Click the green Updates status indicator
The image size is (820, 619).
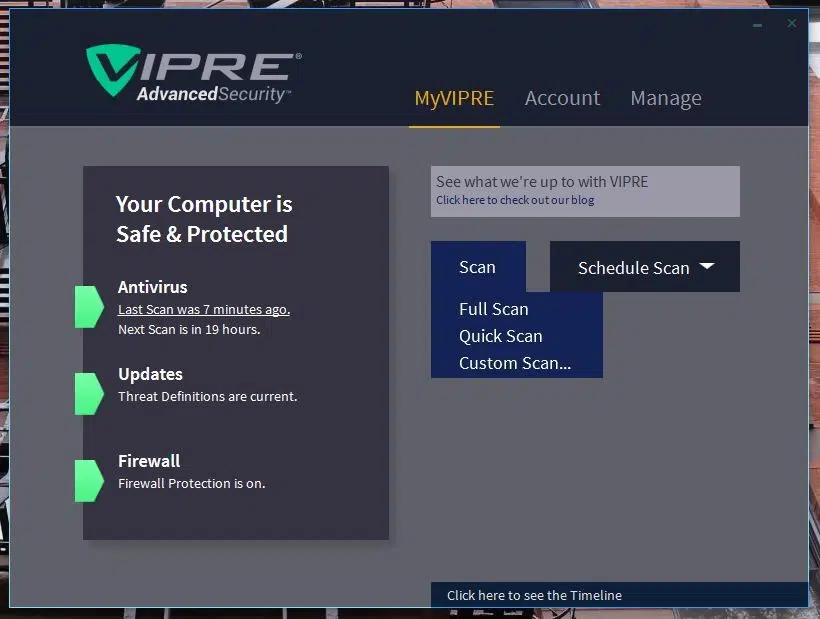[x=89, y=394]
